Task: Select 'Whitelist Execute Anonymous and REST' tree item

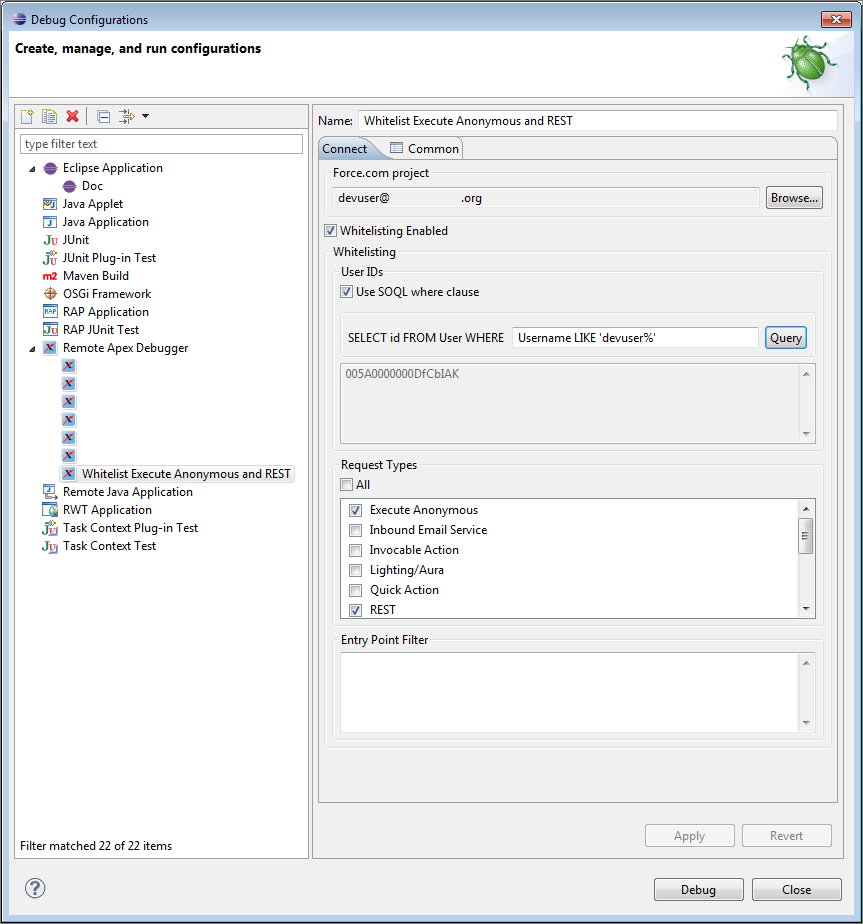Action: point(177,474)
